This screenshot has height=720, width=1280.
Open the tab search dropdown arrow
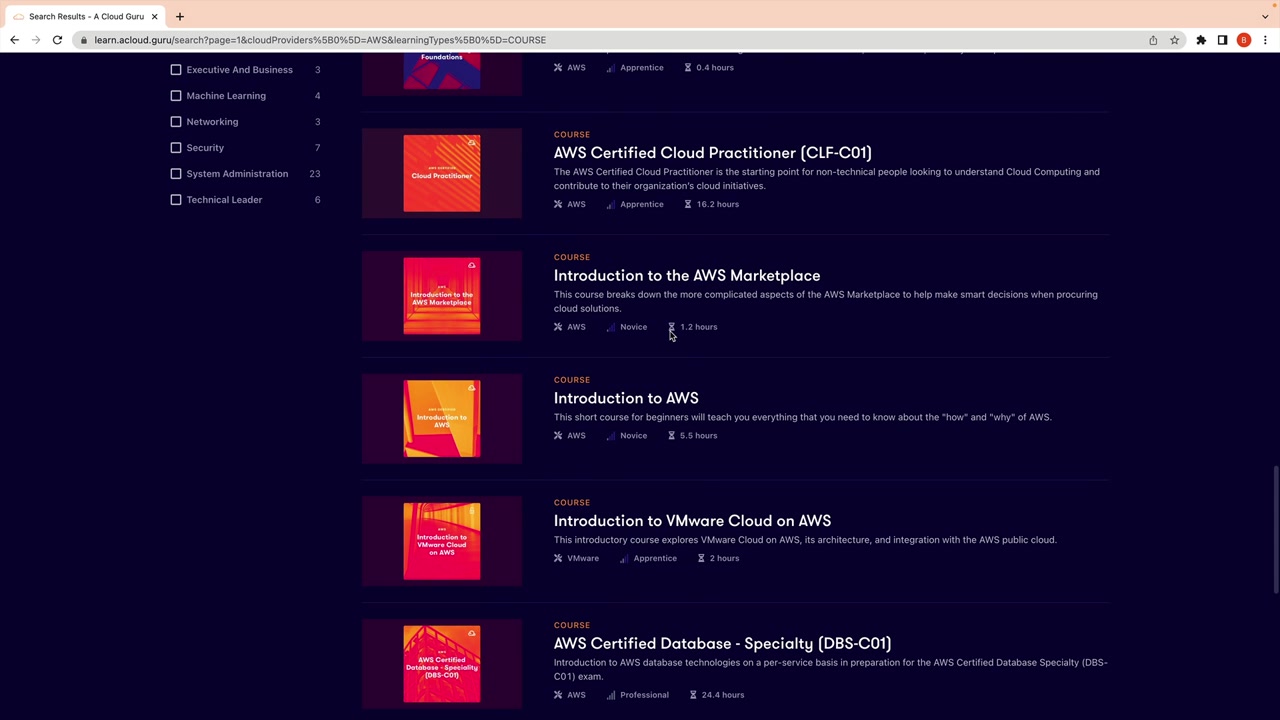tap(1265, 16)
